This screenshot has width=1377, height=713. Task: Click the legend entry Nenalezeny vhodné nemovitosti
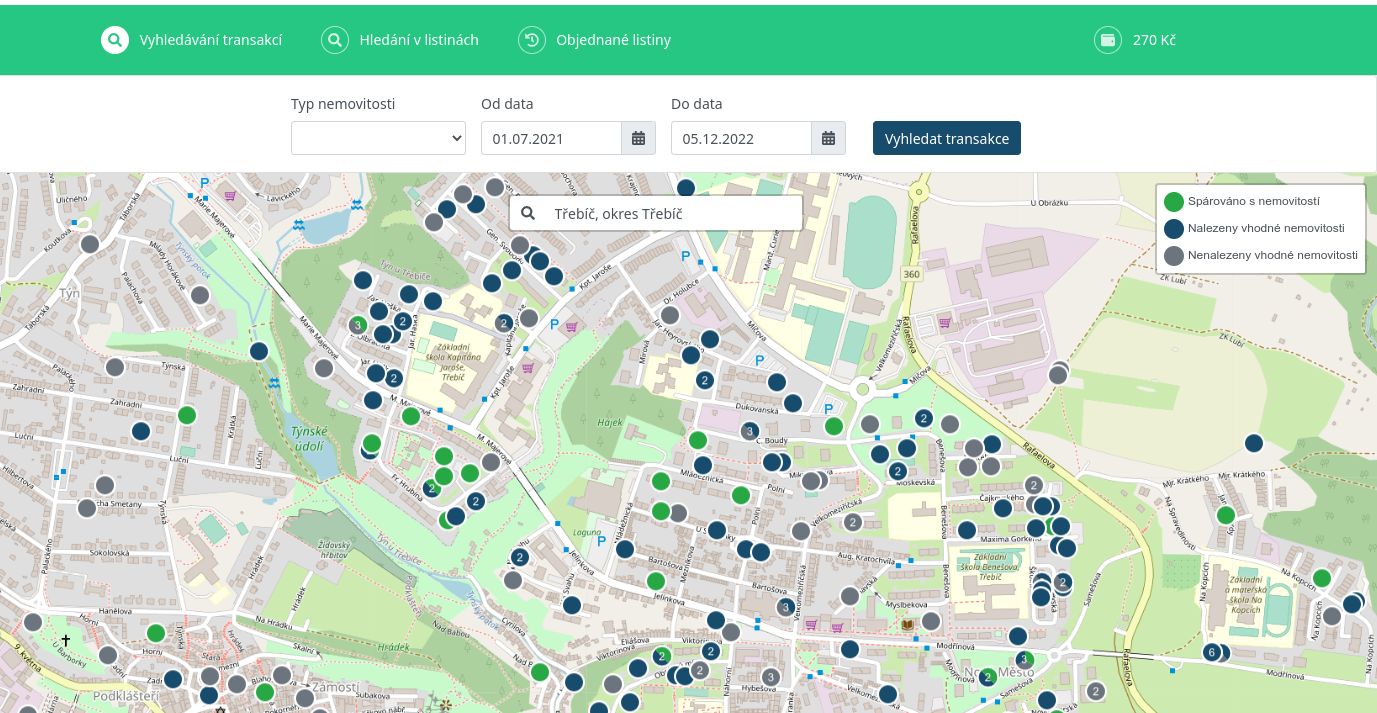1261,255
